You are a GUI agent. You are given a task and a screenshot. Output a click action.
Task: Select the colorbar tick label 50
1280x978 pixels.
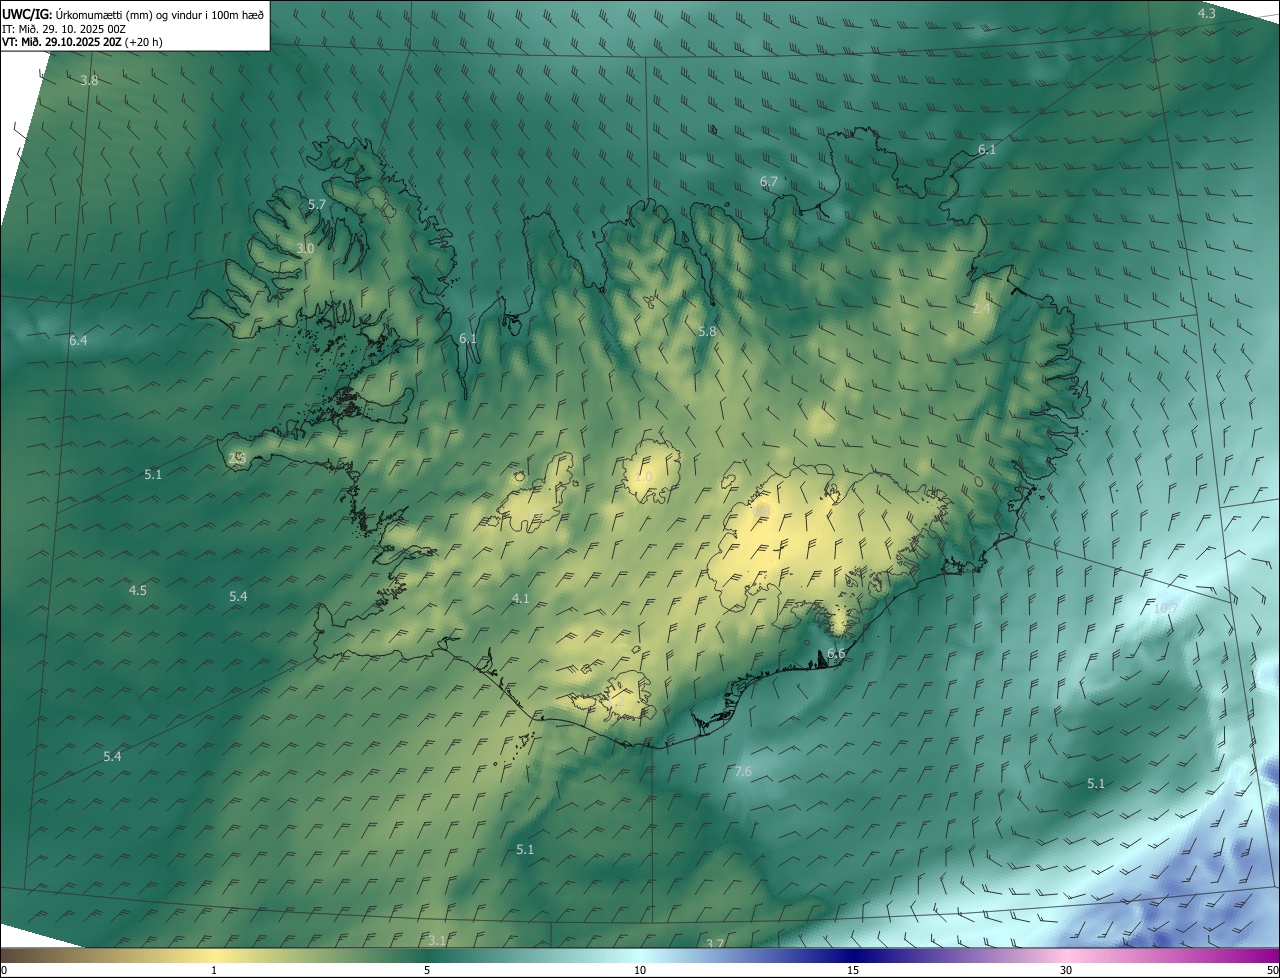[1272, 970]
